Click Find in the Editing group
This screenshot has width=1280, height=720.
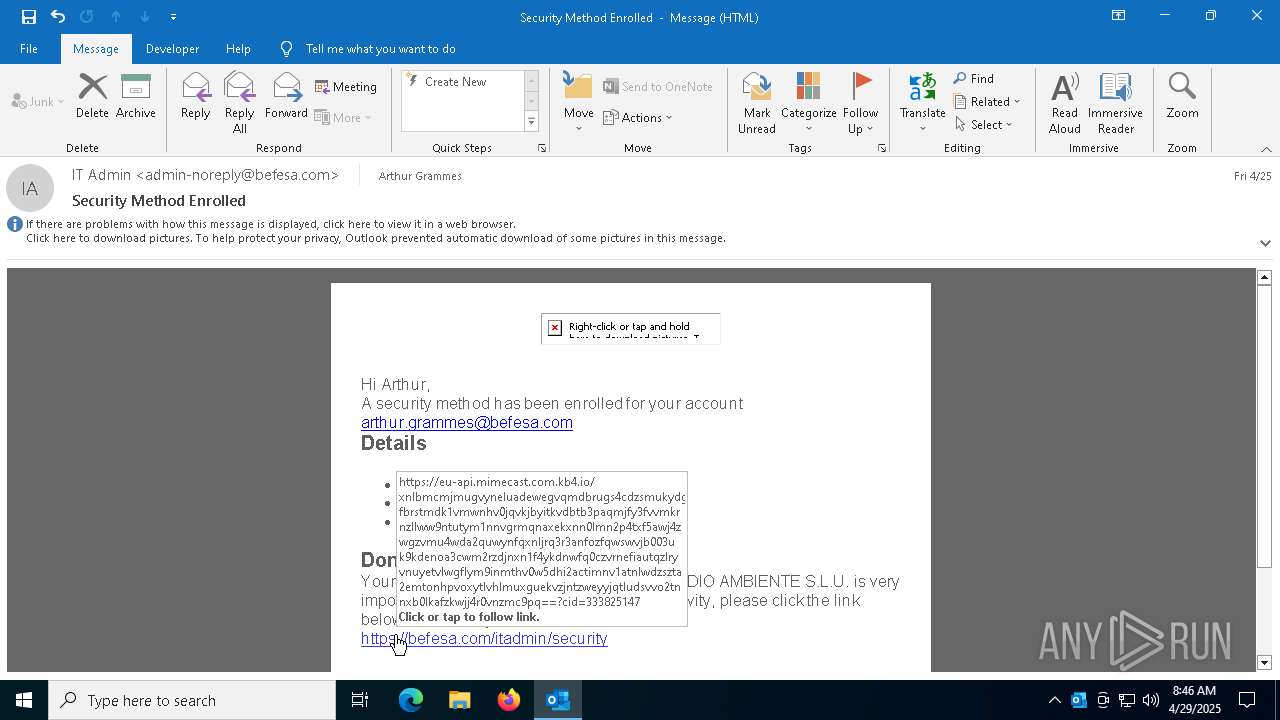[974, 78]
